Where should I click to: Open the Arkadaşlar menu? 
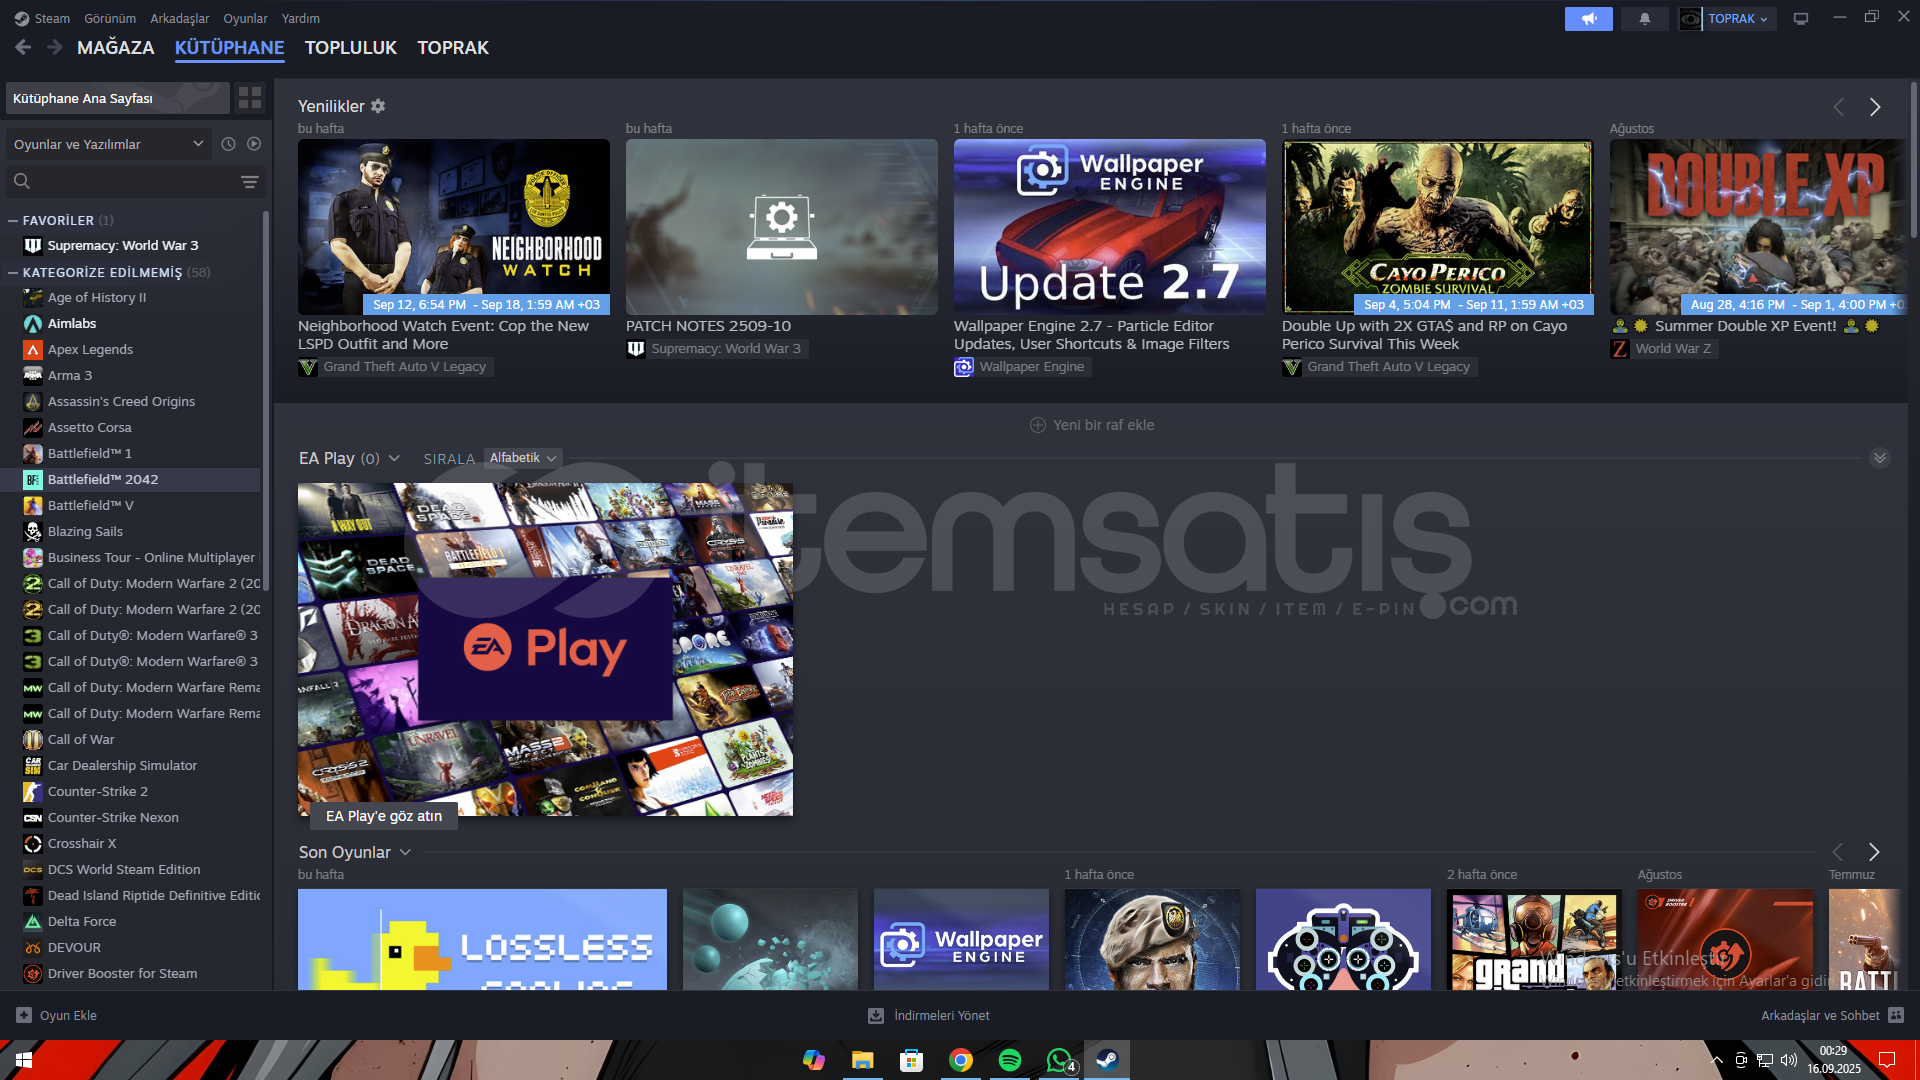pos(180,18)
